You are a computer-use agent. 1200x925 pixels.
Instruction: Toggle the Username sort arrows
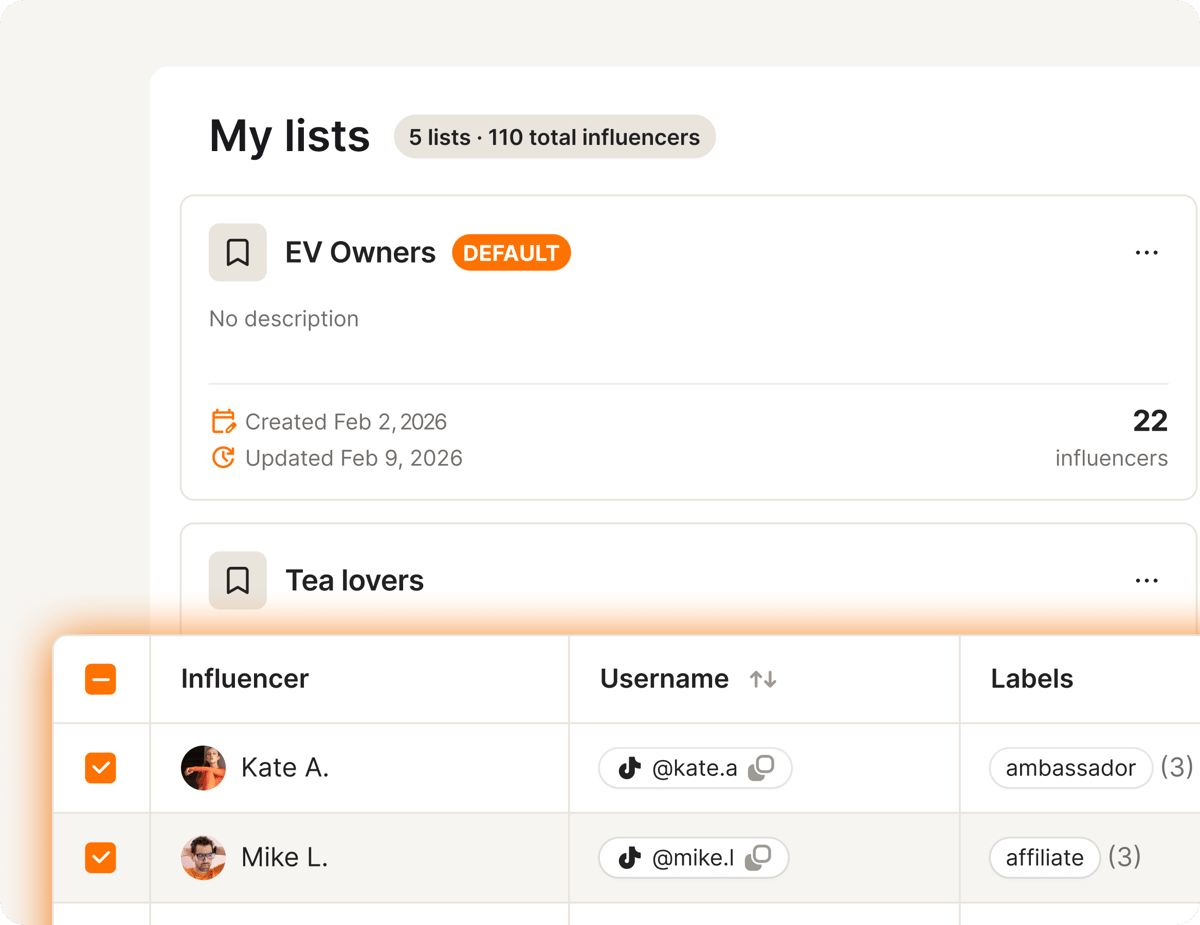tap(763, 679)
